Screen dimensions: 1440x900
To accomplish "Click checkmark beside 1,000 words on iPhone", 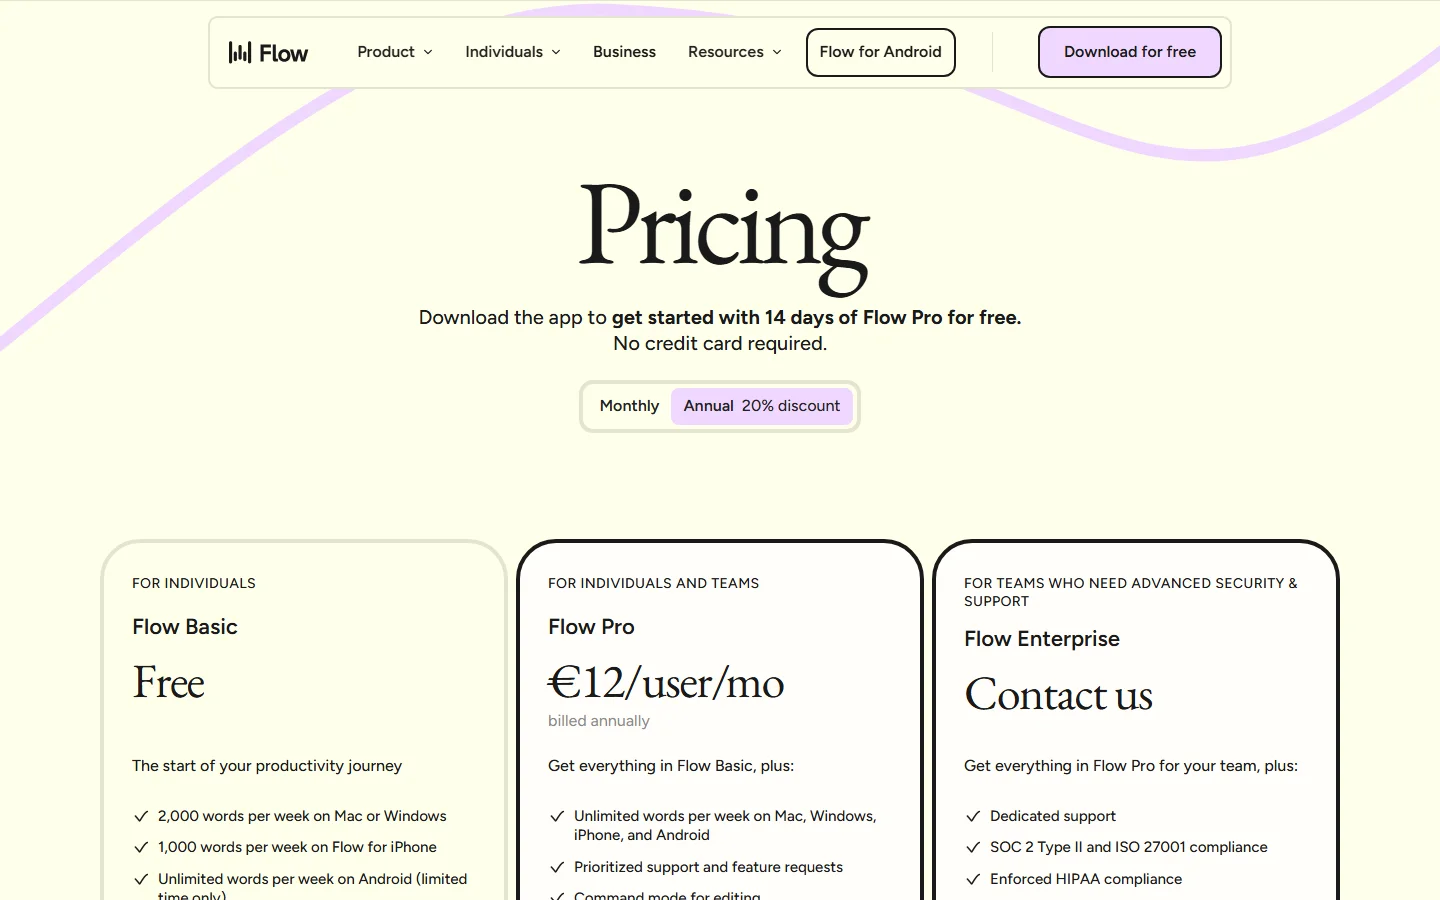I will coord(141,847).
